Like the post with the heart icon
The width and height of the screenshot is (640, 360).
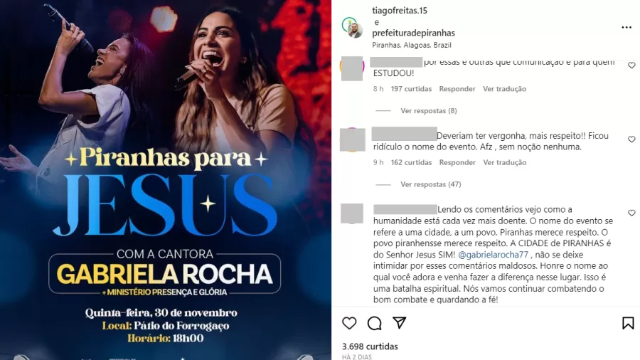point(349,323)
